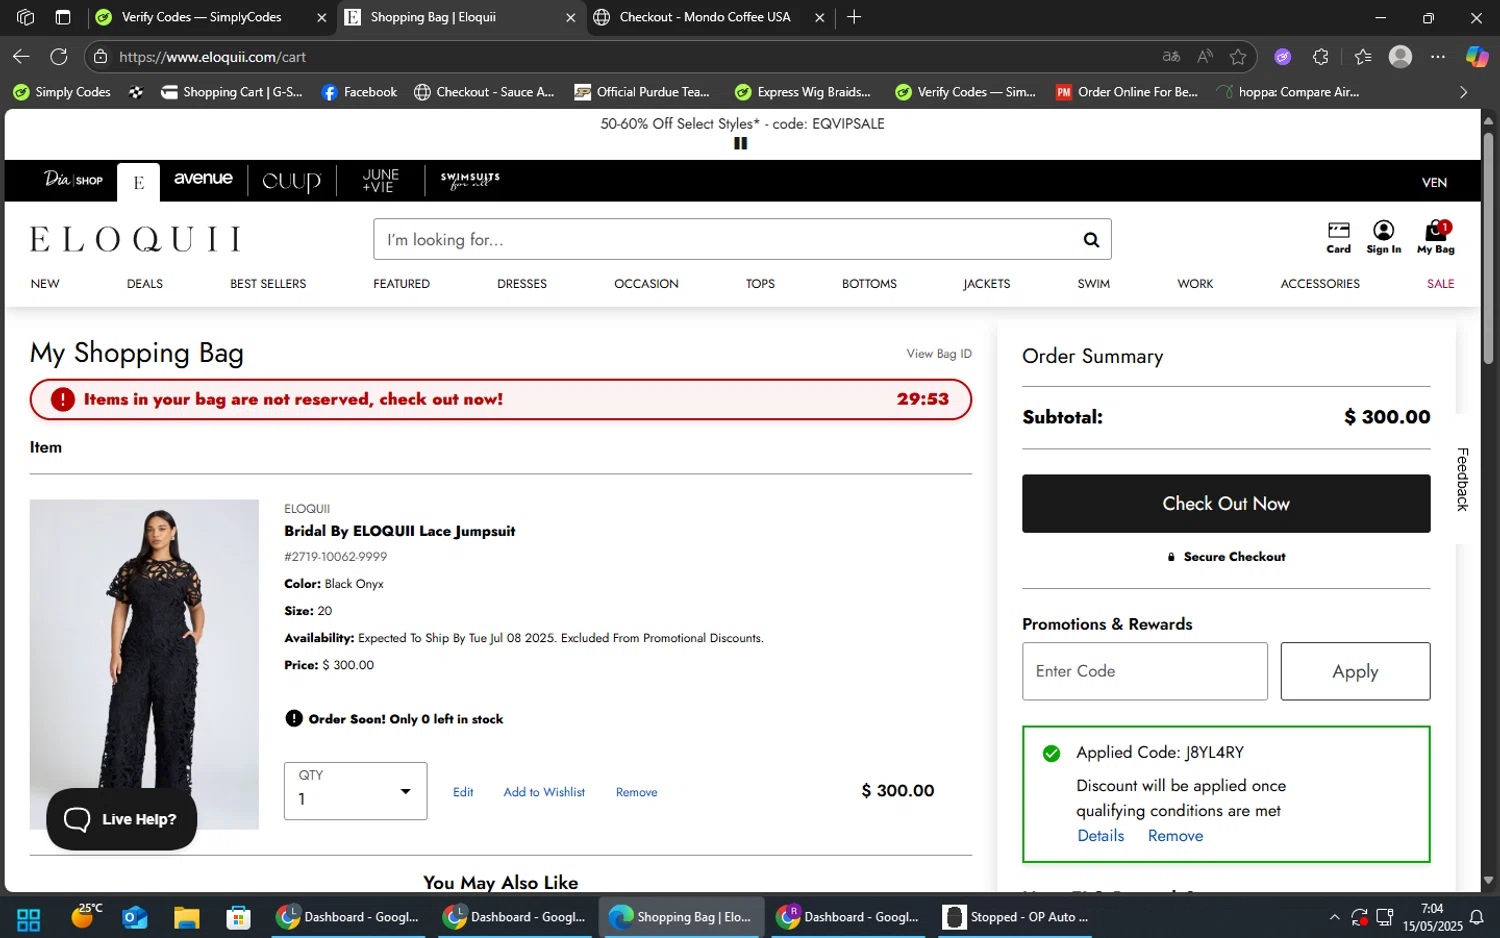Click the browser back arrow
Image resolution: width=1500 pixels, height=938 pixels.
[21, 57]
